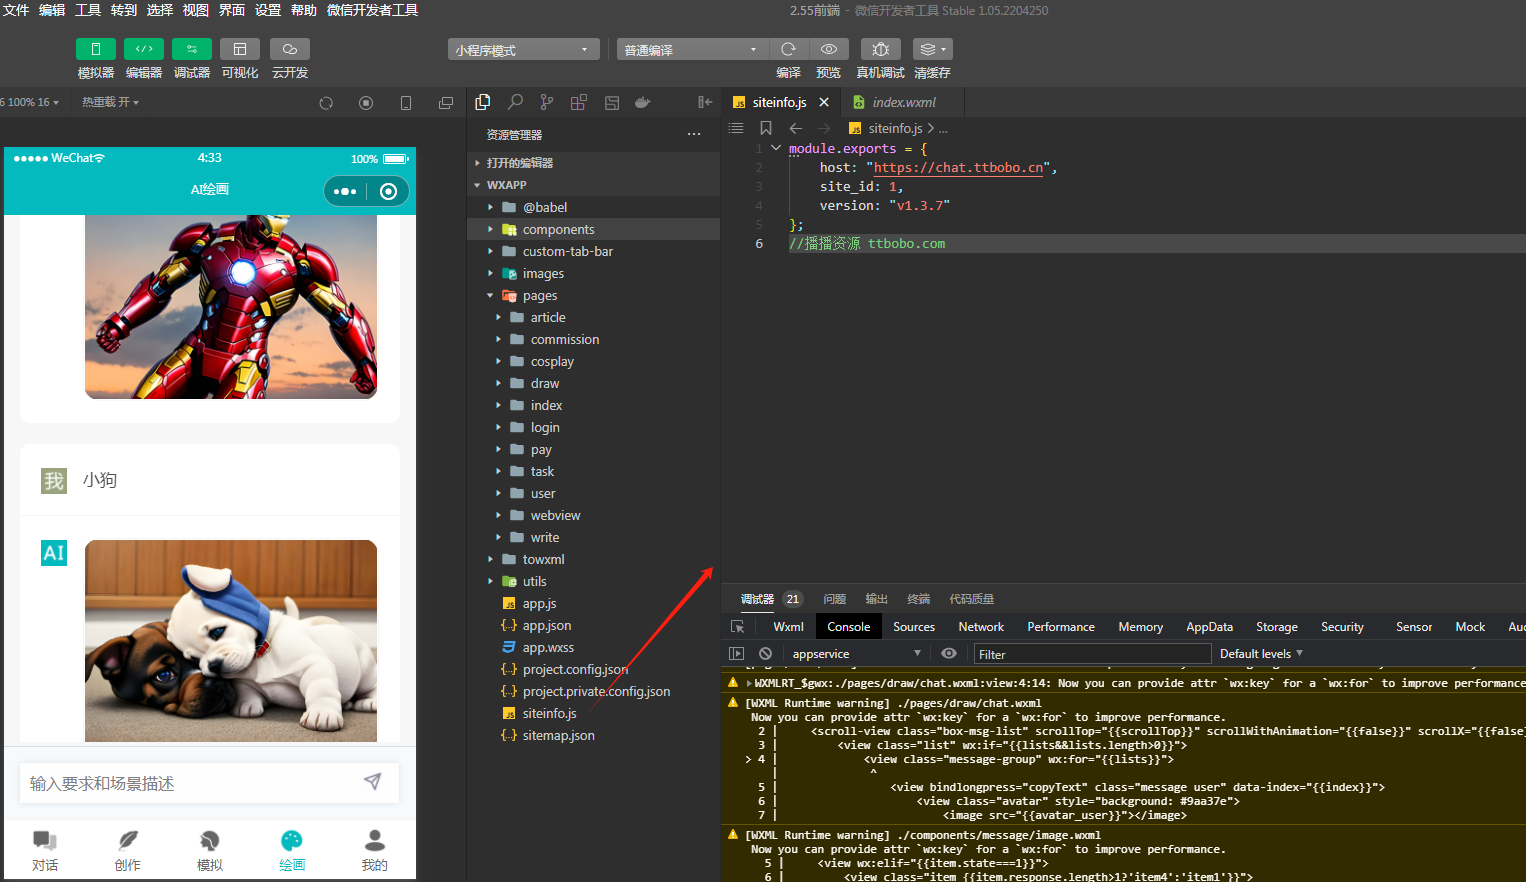The width and height of the screenshot is (1526, 882).
Task: Click the whale-shaped icon in the sidebar header
Action: [x=643, y=102]
